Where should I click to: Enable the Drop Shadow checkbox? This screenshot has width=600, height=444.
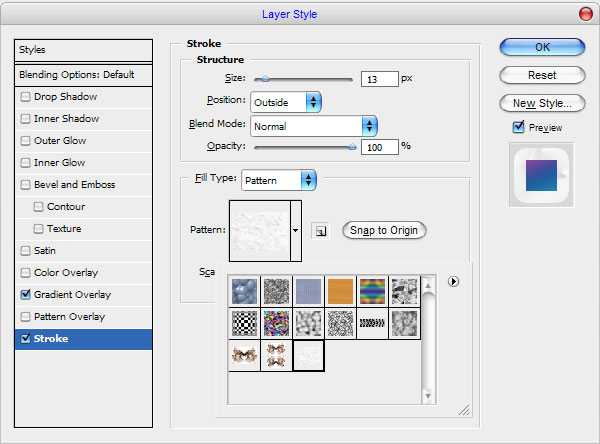coord(25,96)
